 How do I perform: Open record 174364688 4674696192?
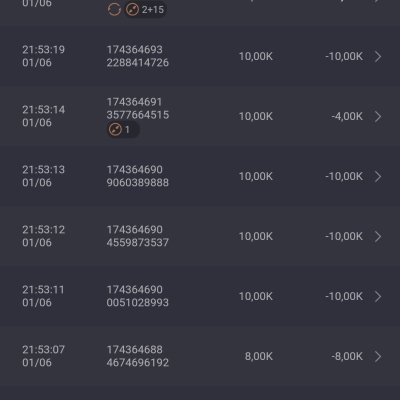click(x=138, y=356)
